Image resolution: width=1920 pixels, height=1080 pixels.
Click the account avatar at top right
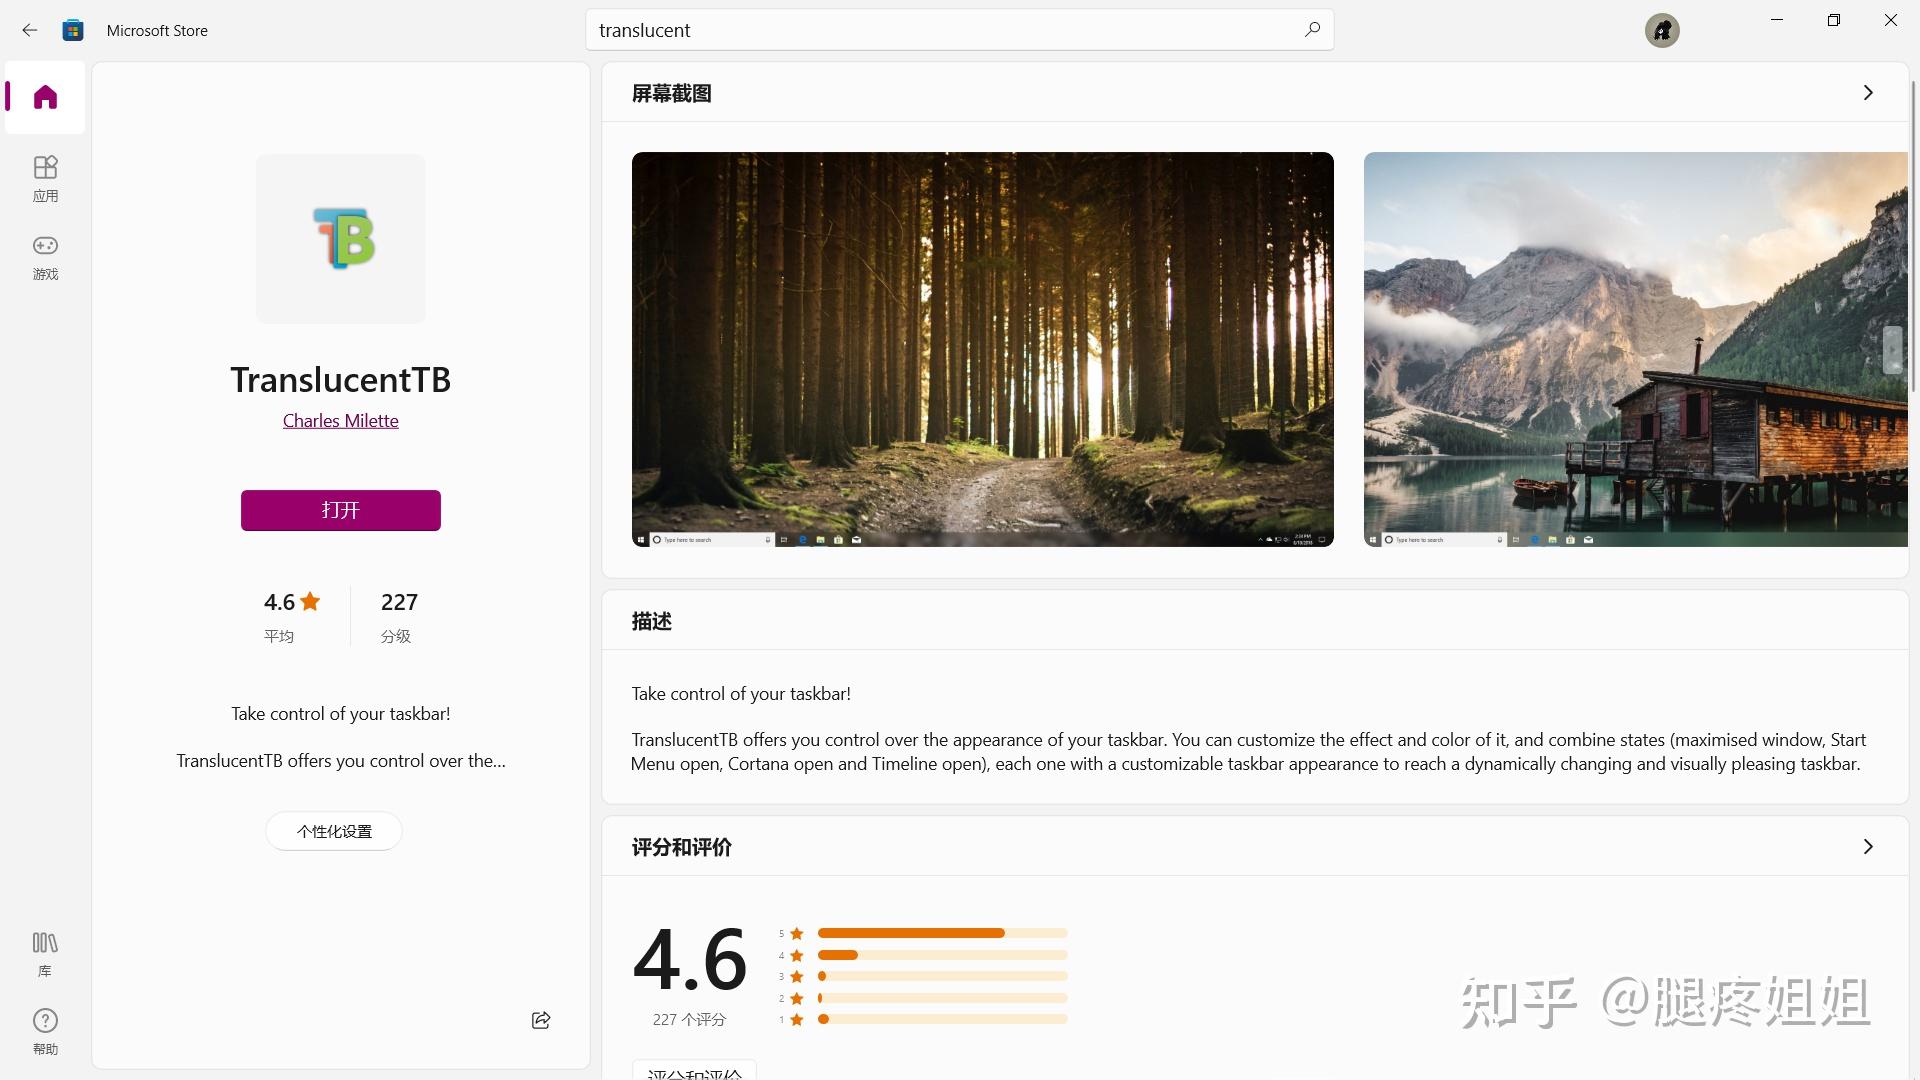1661,30
